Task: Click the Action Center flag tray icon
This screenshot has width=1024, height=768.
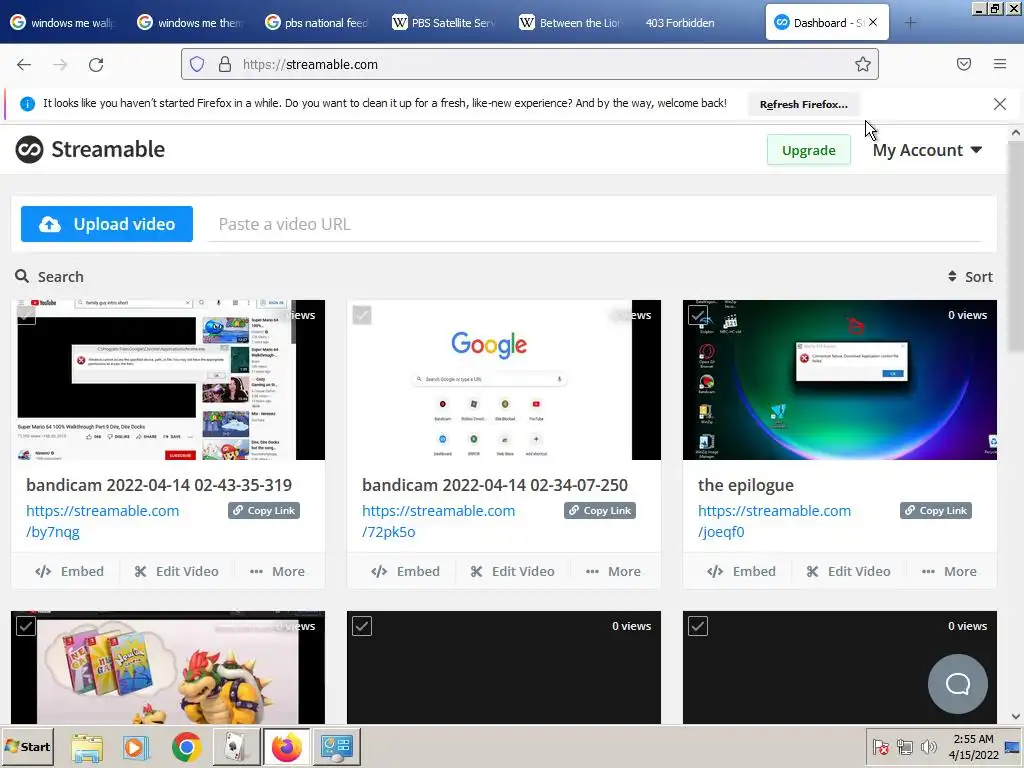Action: pyautogui.click(x=880, y=746)
